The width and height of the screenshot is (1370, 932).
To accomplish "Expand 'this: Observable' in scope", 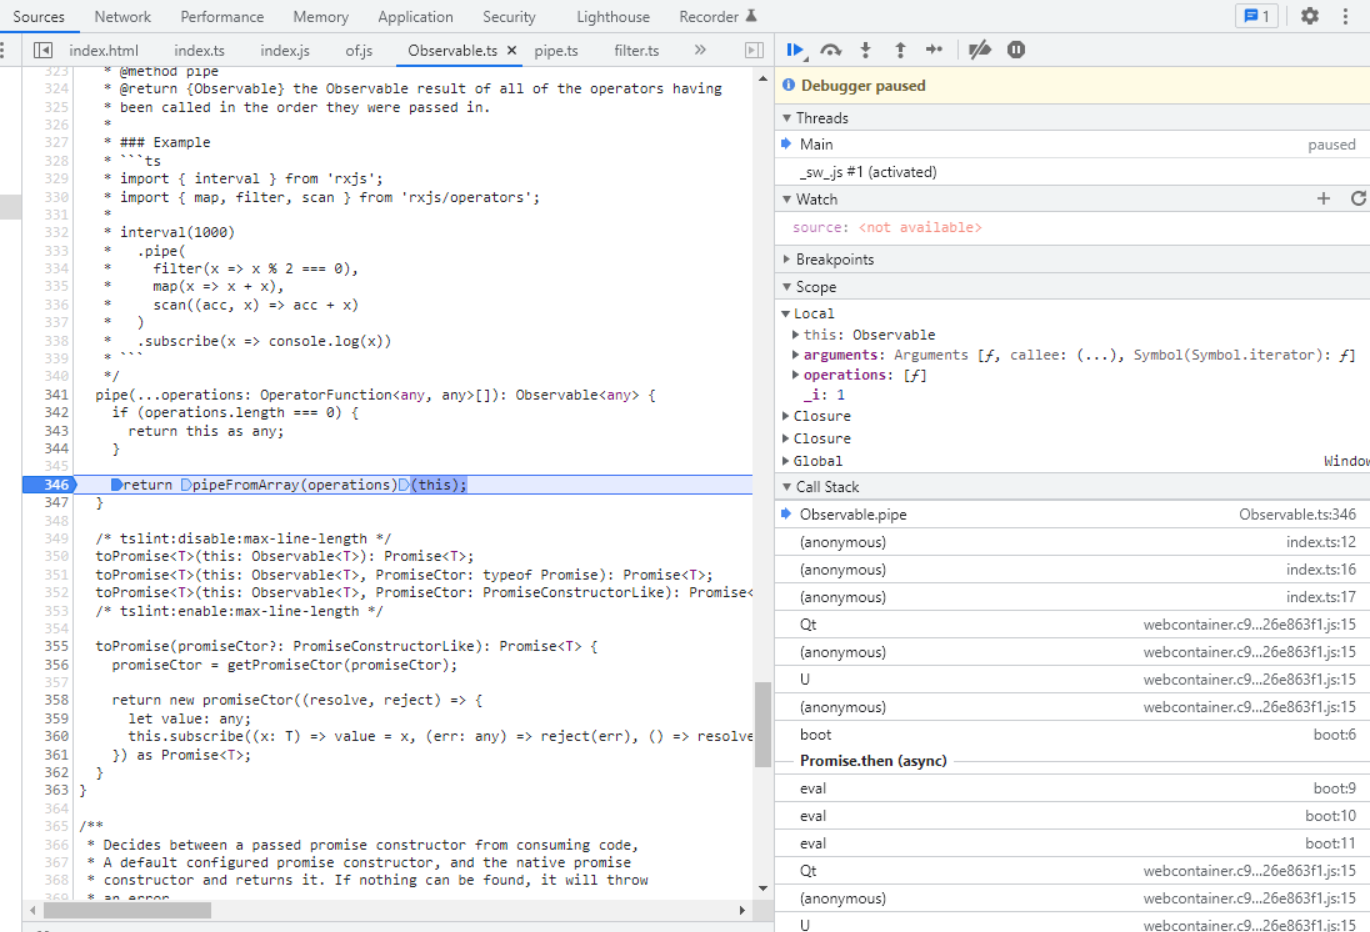I will [796, 335].
